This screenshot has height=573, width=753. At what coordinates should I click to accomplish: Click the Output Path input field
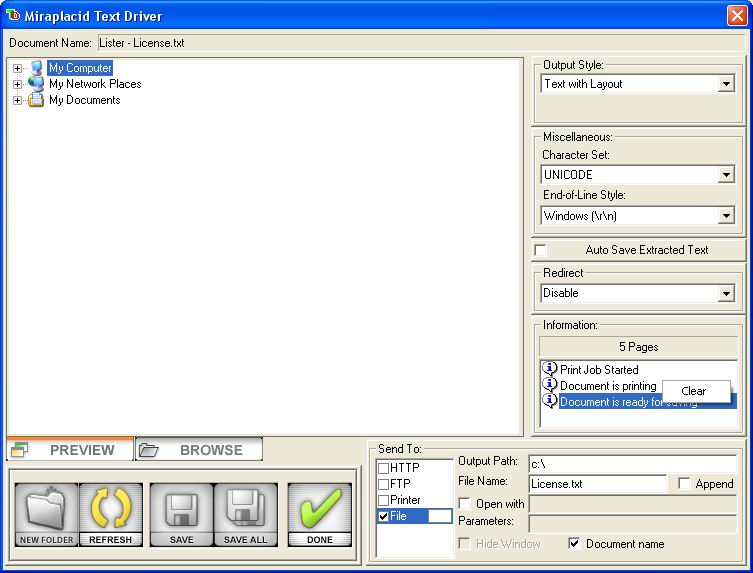tap(632, 464)
